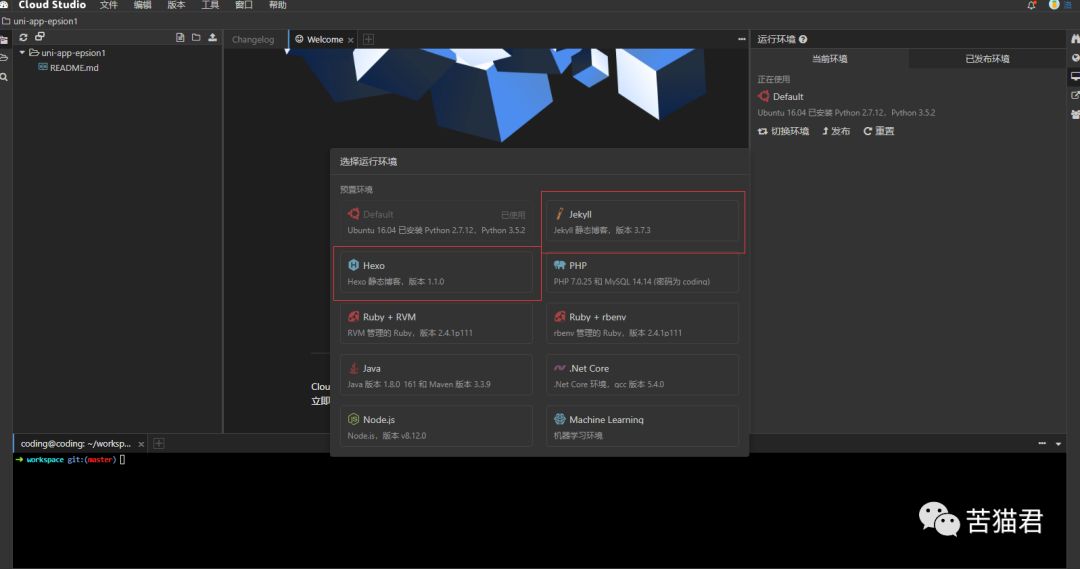Select the Machine Learning environment
This screenshot has height=569, width=1080.
[x=642, y=426]
